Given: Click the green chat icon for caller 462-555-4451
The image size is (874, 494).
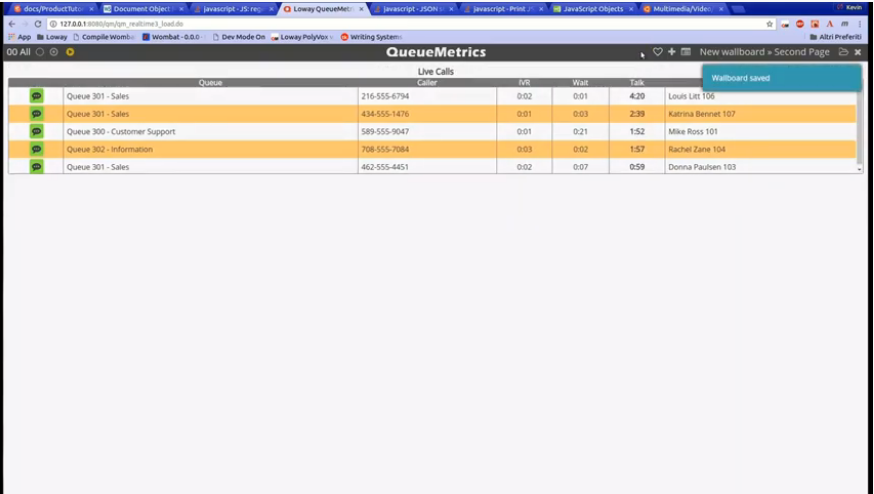Looking at the screenshot, I should (36, 167).
